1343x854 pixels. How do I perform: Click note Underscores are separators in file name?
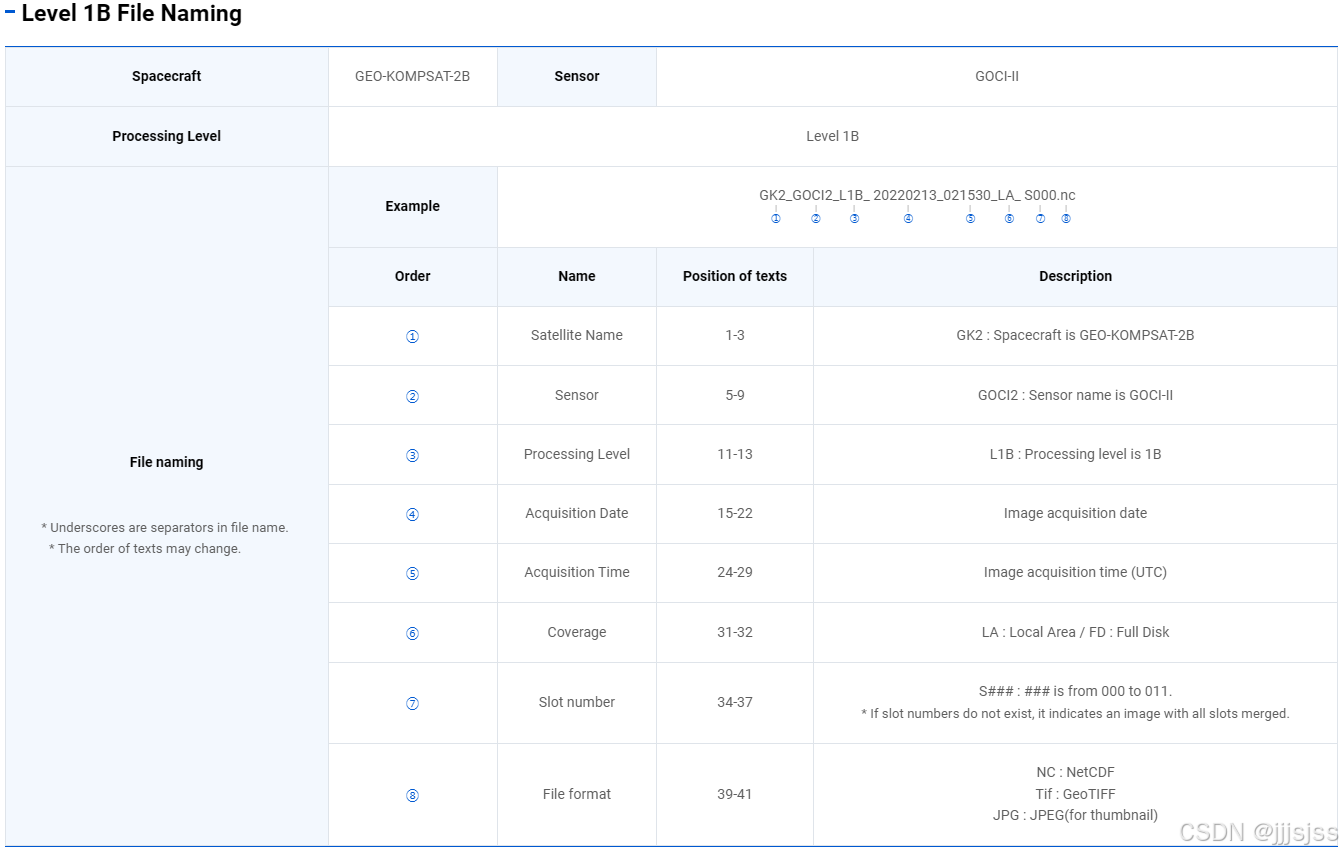(x=165, y=527)
